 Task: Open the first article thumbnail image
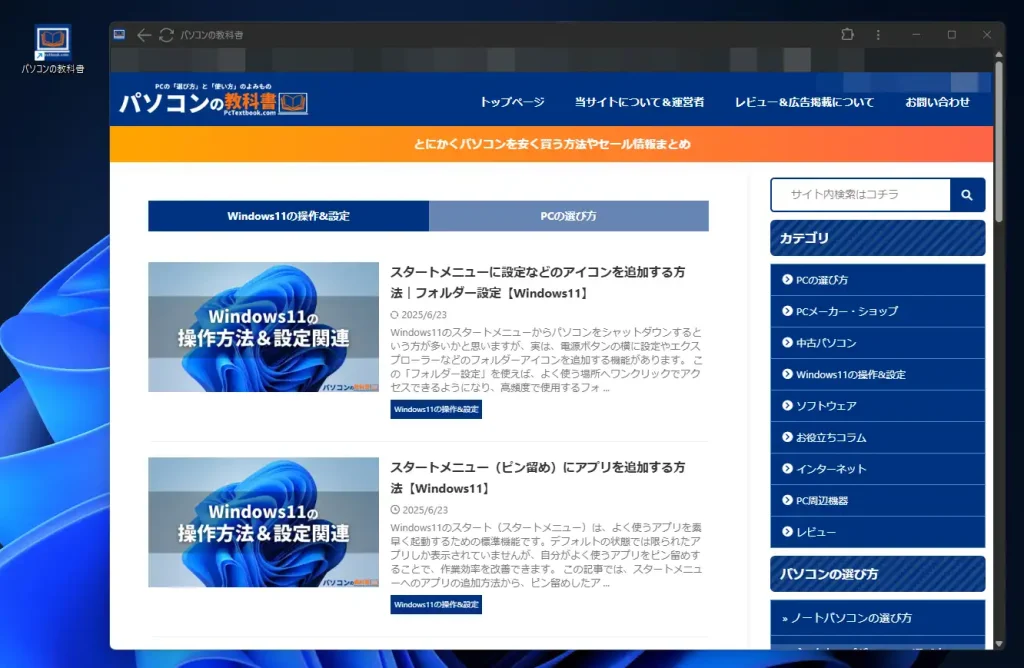coord(263,327)
